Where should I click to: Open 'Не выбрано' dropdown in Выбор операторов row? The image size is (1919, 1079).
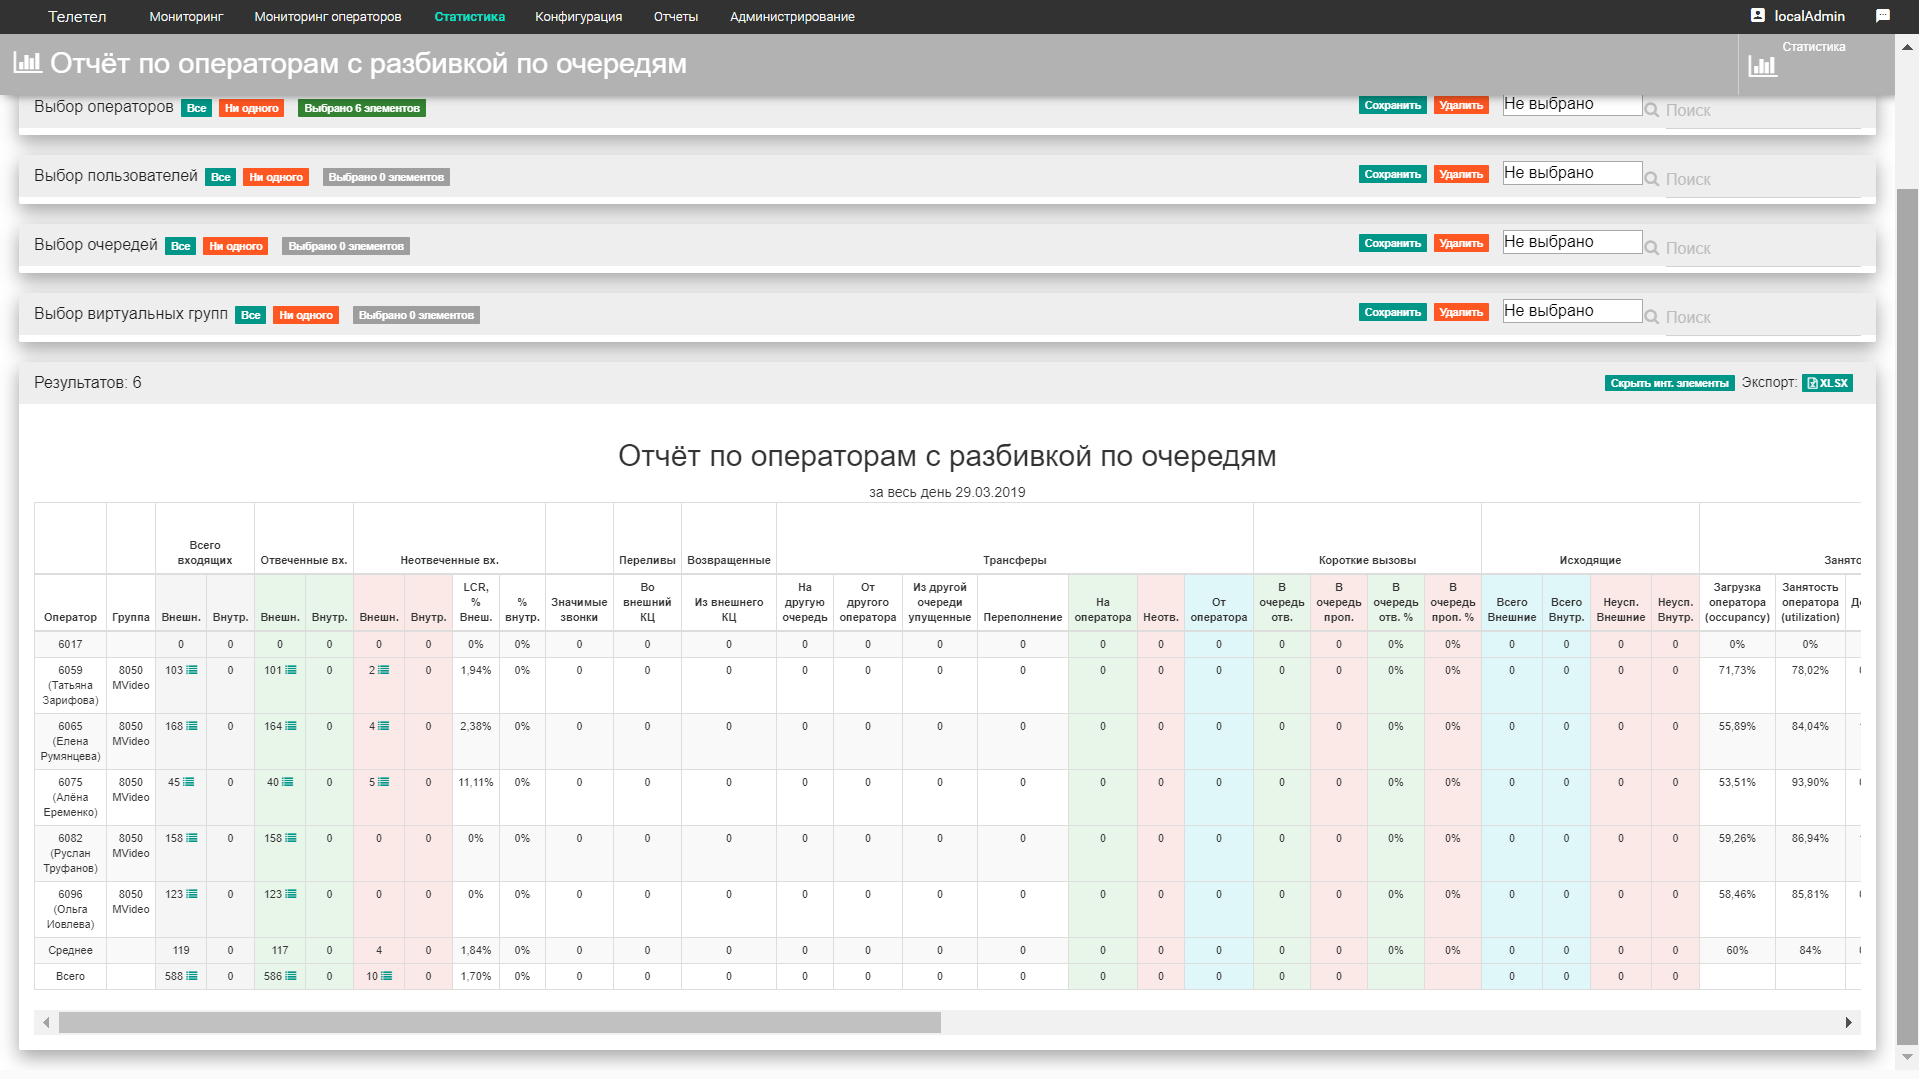pyautogui.click(x=1572, y=104)
